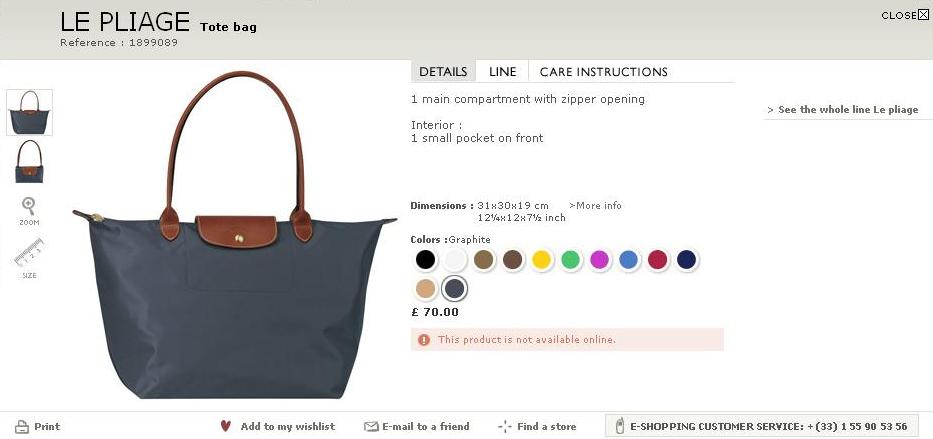Choose the black color swatch
This screenshot has width=933, height=439.
pyautogui.click(x=425, y=260)
